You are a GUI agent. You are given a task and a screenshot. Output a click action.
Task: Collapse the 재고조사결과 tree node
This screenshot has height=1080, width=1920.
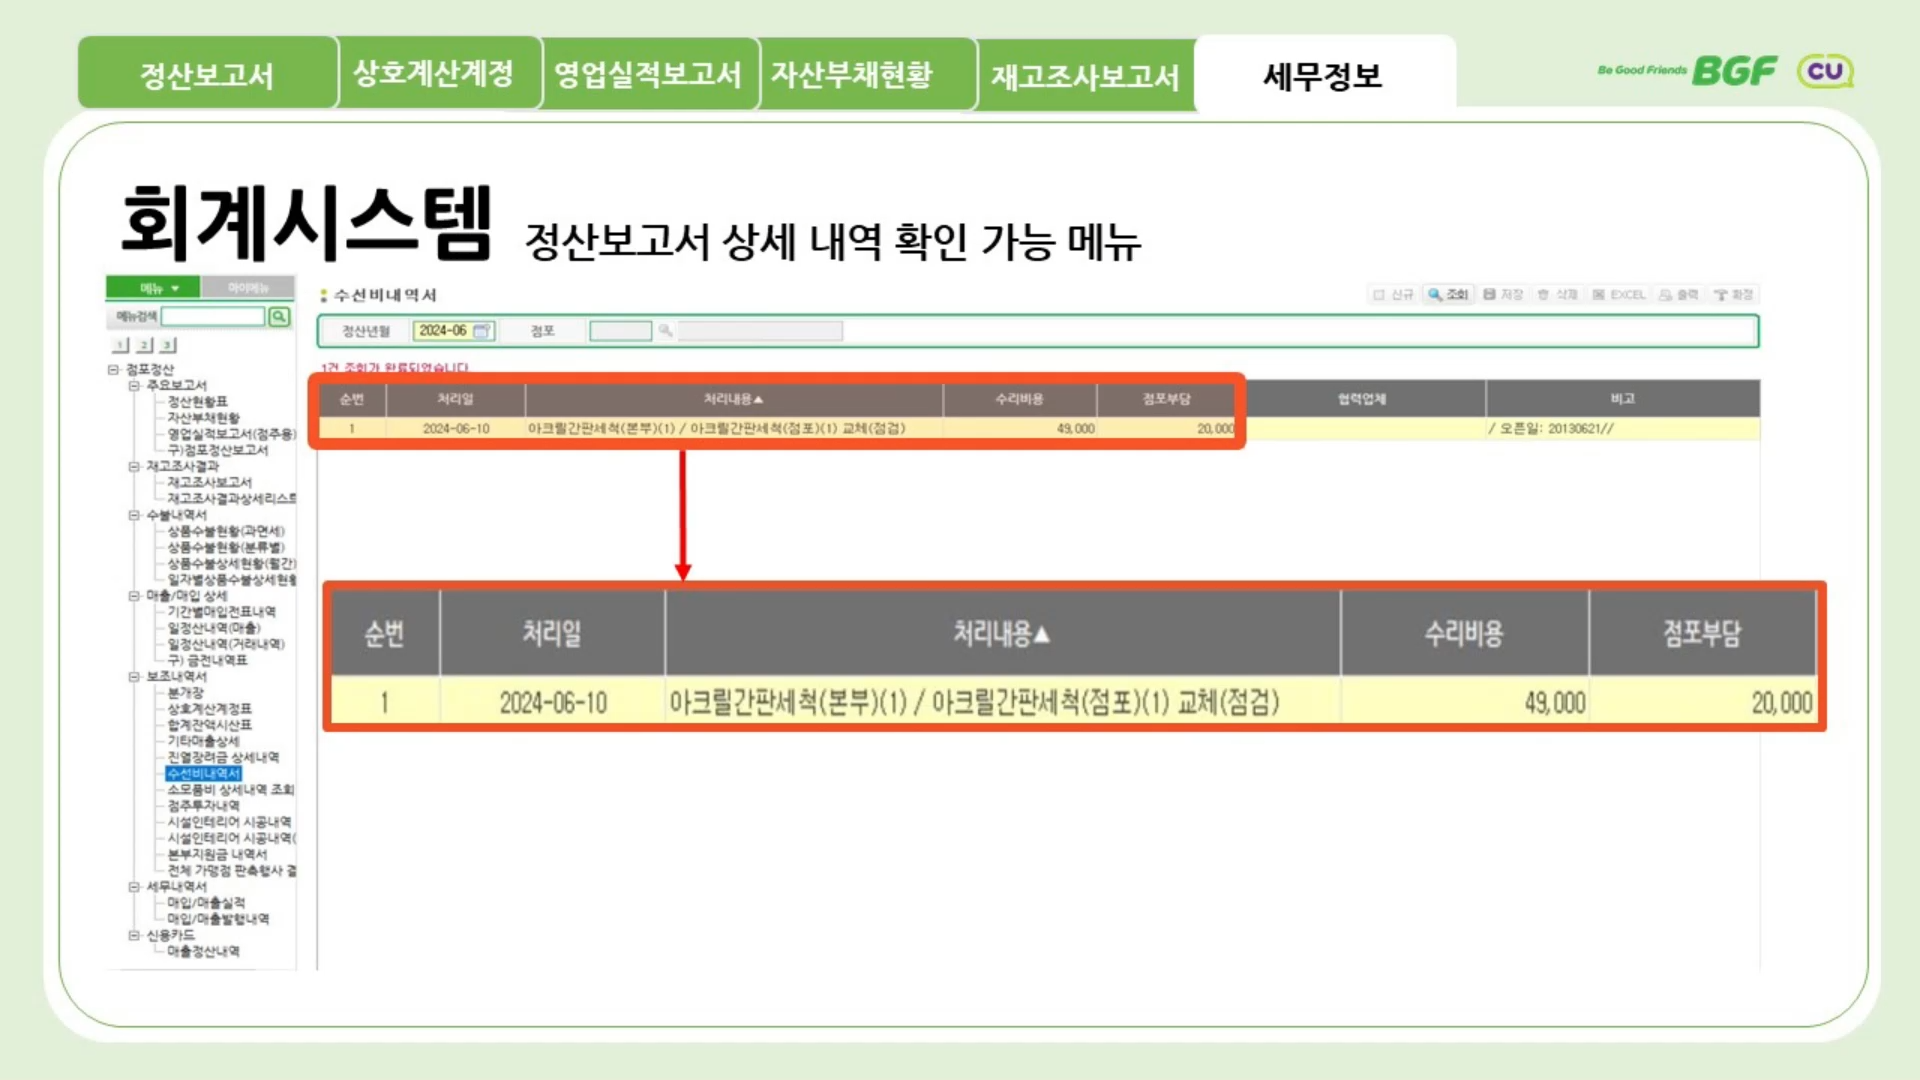click(x=133, y=466)
